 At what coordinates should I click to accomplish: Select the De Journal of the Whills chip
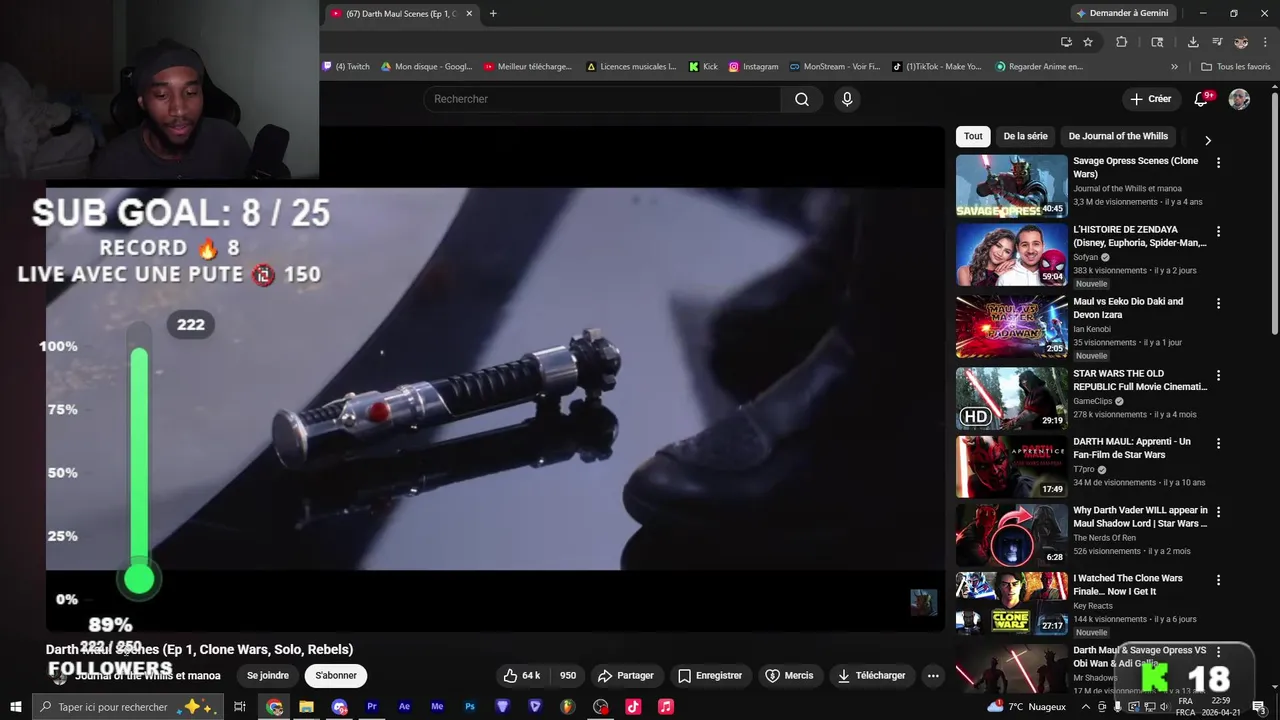(x=1118, y=136)
